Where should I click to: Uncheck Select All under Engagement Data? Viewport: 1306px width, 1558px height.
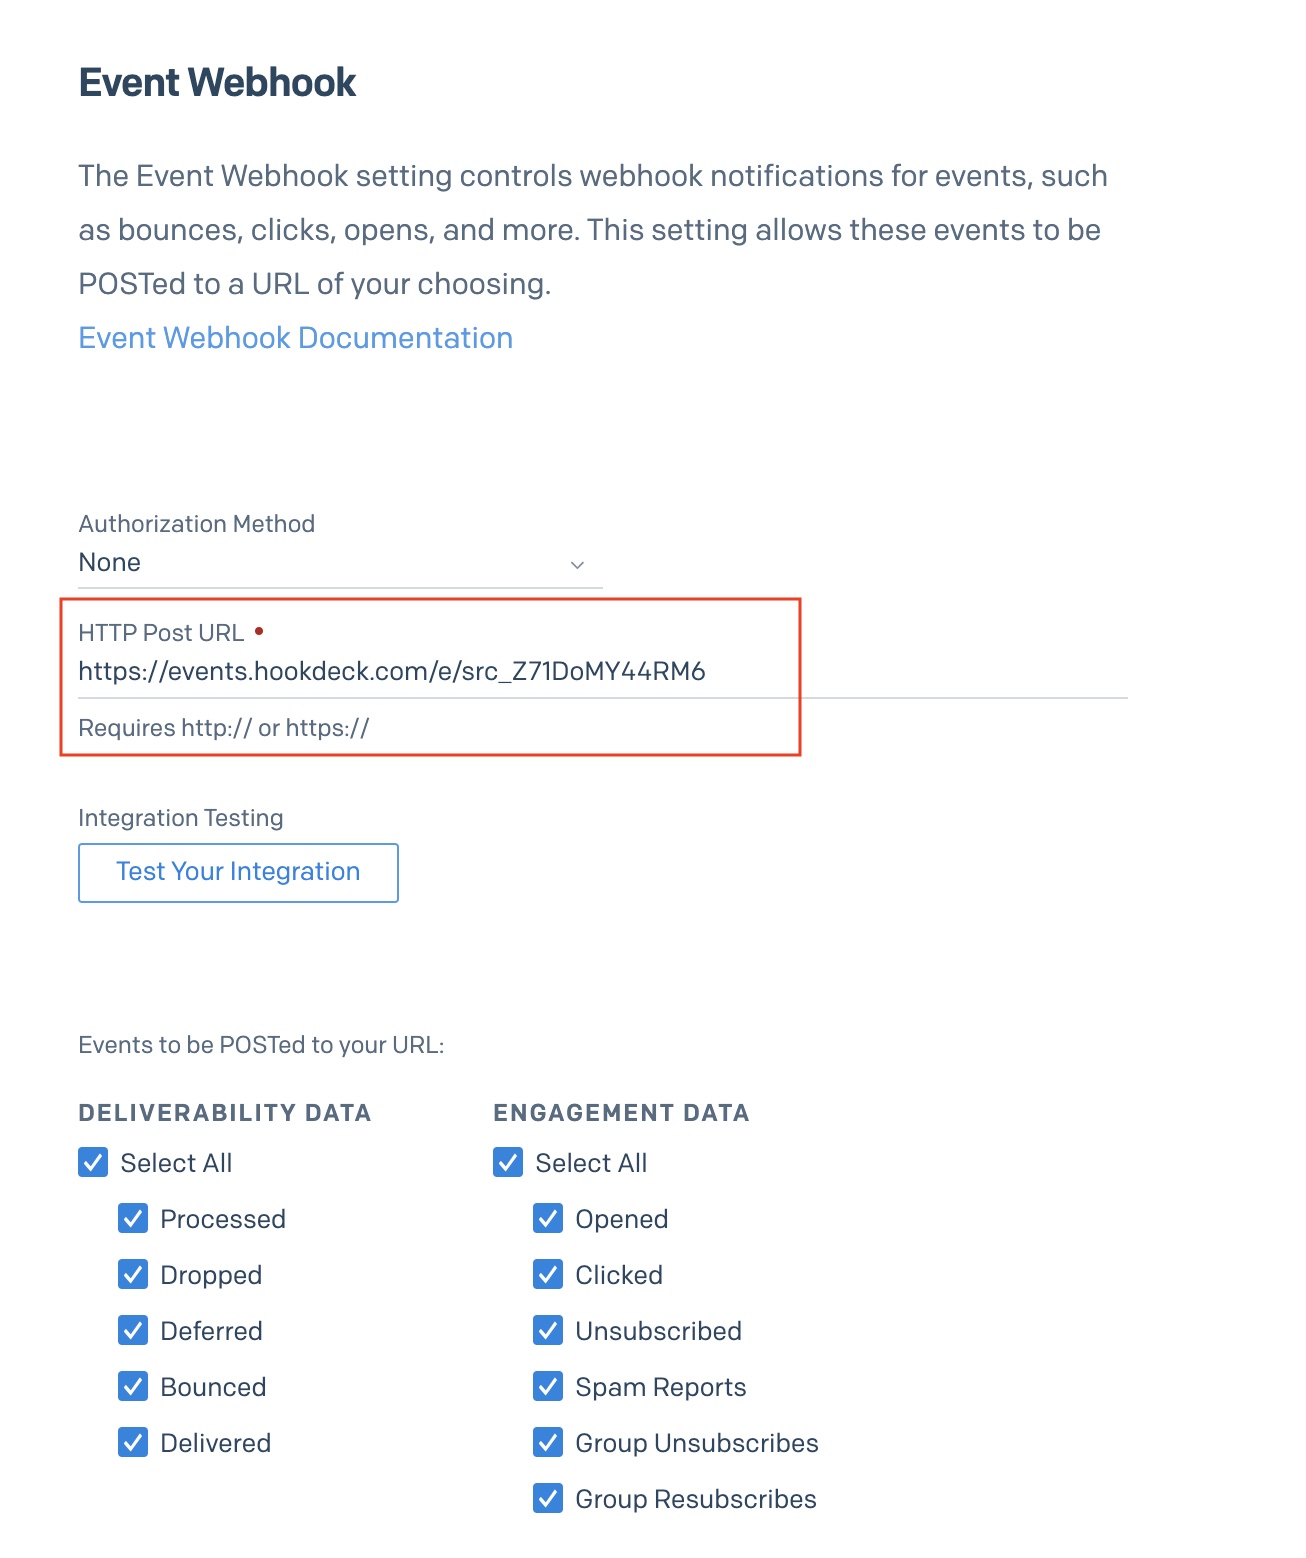tap(507, 1162)
